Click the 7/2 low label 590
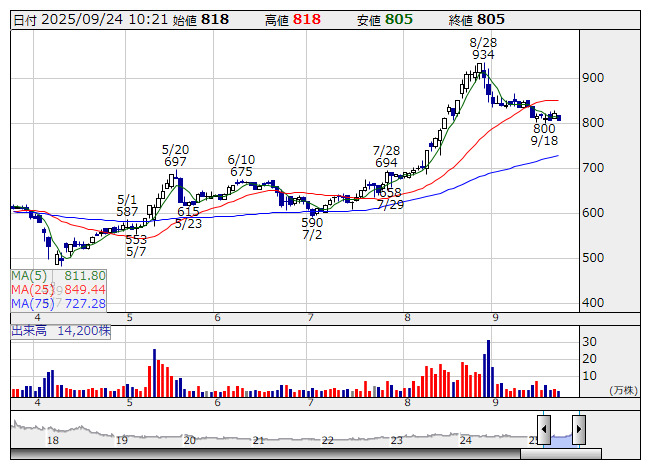Viewport: 653px width, 470px height. (x=312, y=222)
